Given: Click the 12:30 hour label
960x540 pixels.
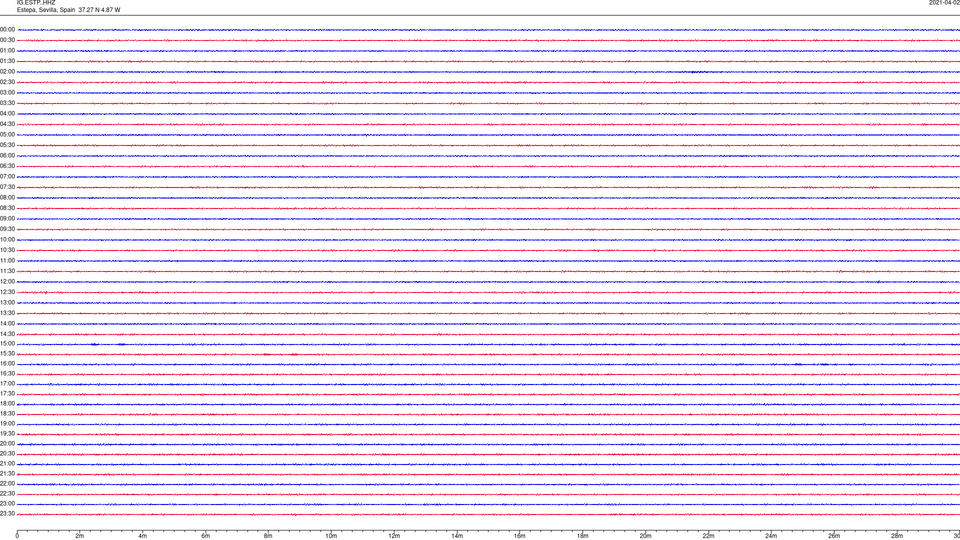Looking at the screenshot, I should click(7, 292).
